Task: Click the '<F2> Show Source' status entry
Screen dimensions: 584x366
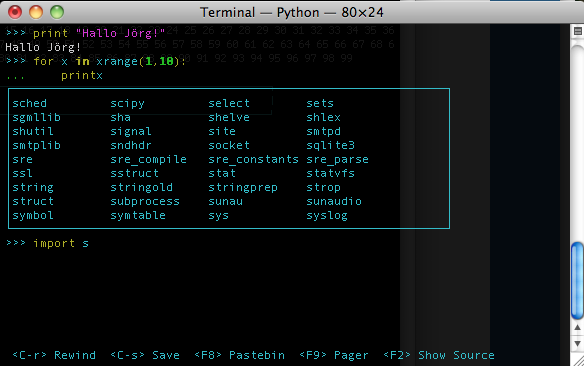Action: (x=439, y=355)
